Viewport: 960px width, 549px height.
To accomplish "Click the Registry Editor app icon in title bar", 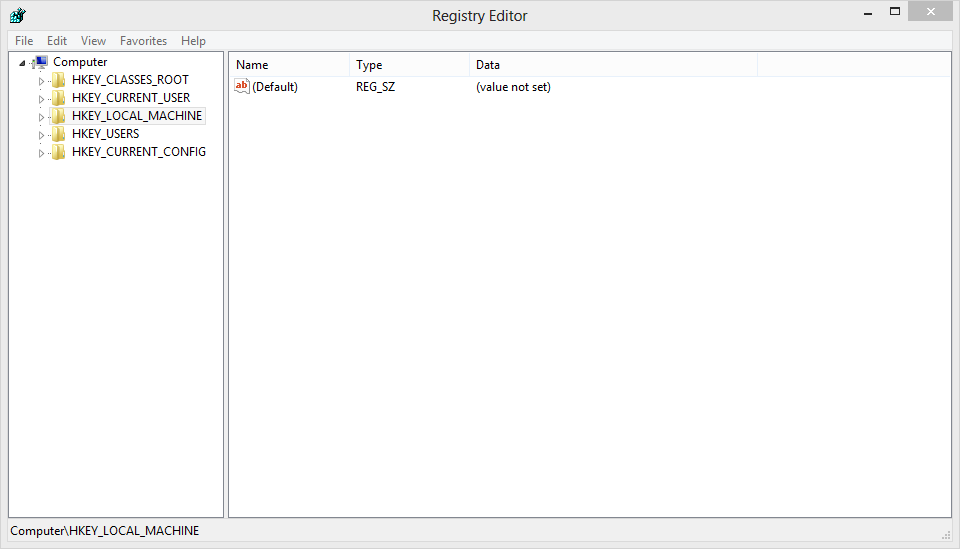I will [x=18, y=15].
